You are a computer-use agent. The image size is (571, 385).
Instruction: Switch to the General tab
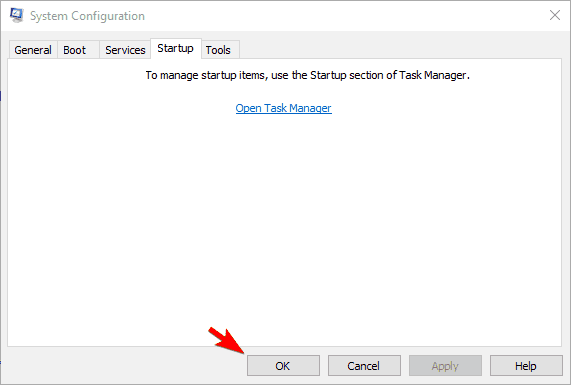tap(33, 50)
